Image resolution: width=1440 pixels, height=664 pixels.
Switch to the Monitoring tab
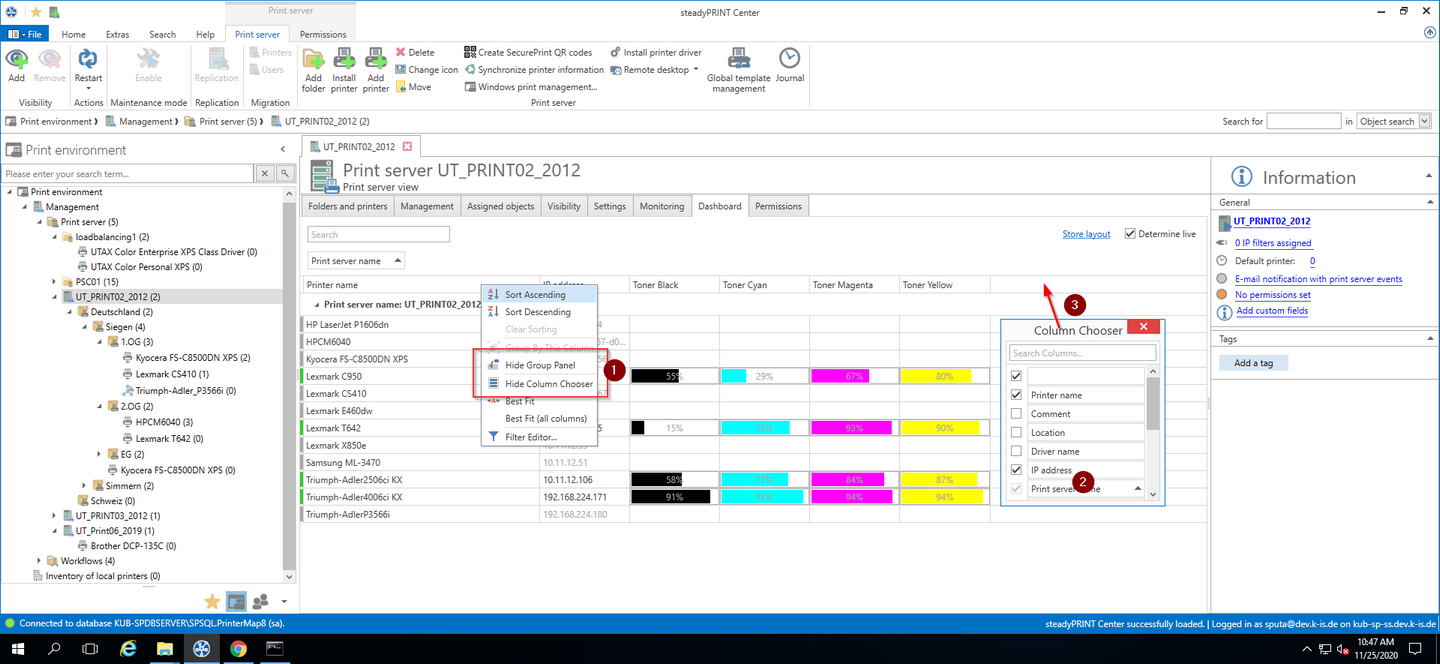(662, 206)
